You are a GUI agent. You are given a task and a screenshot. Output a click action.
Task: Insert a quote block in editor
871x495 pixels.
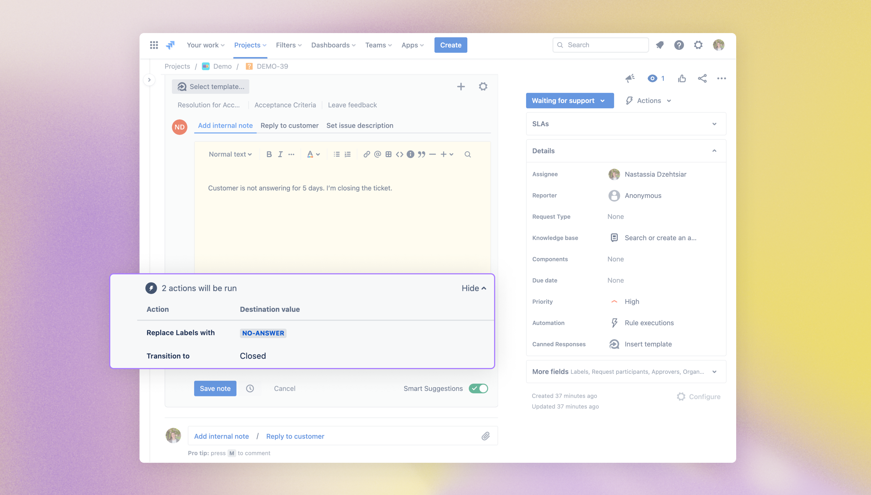[x=422, y=154]
